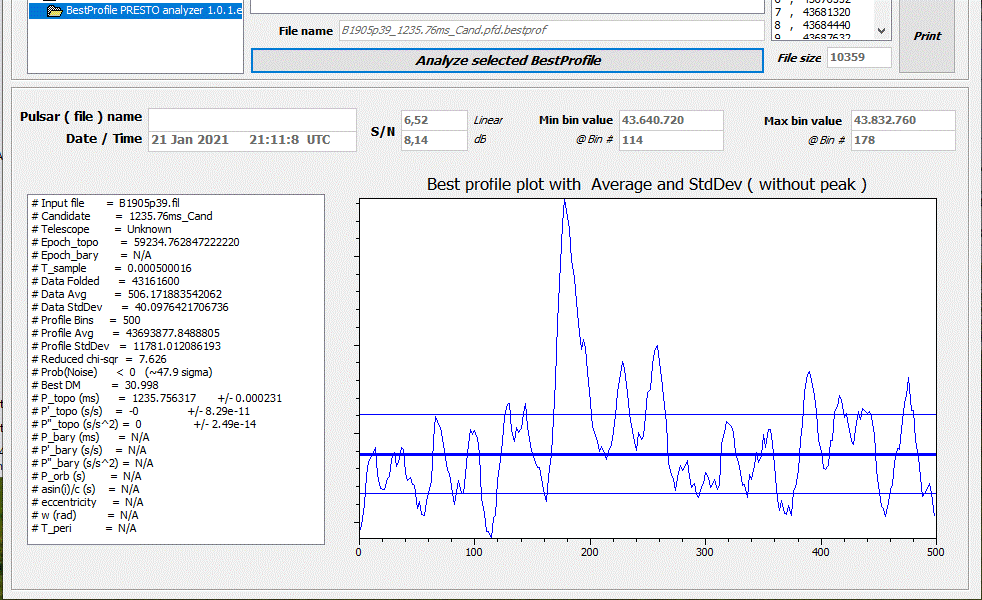Click the plot title 'Best profile plot with Average and StdDev'
This screenshot has width=982, height=600.
click(x=646, y=185)
